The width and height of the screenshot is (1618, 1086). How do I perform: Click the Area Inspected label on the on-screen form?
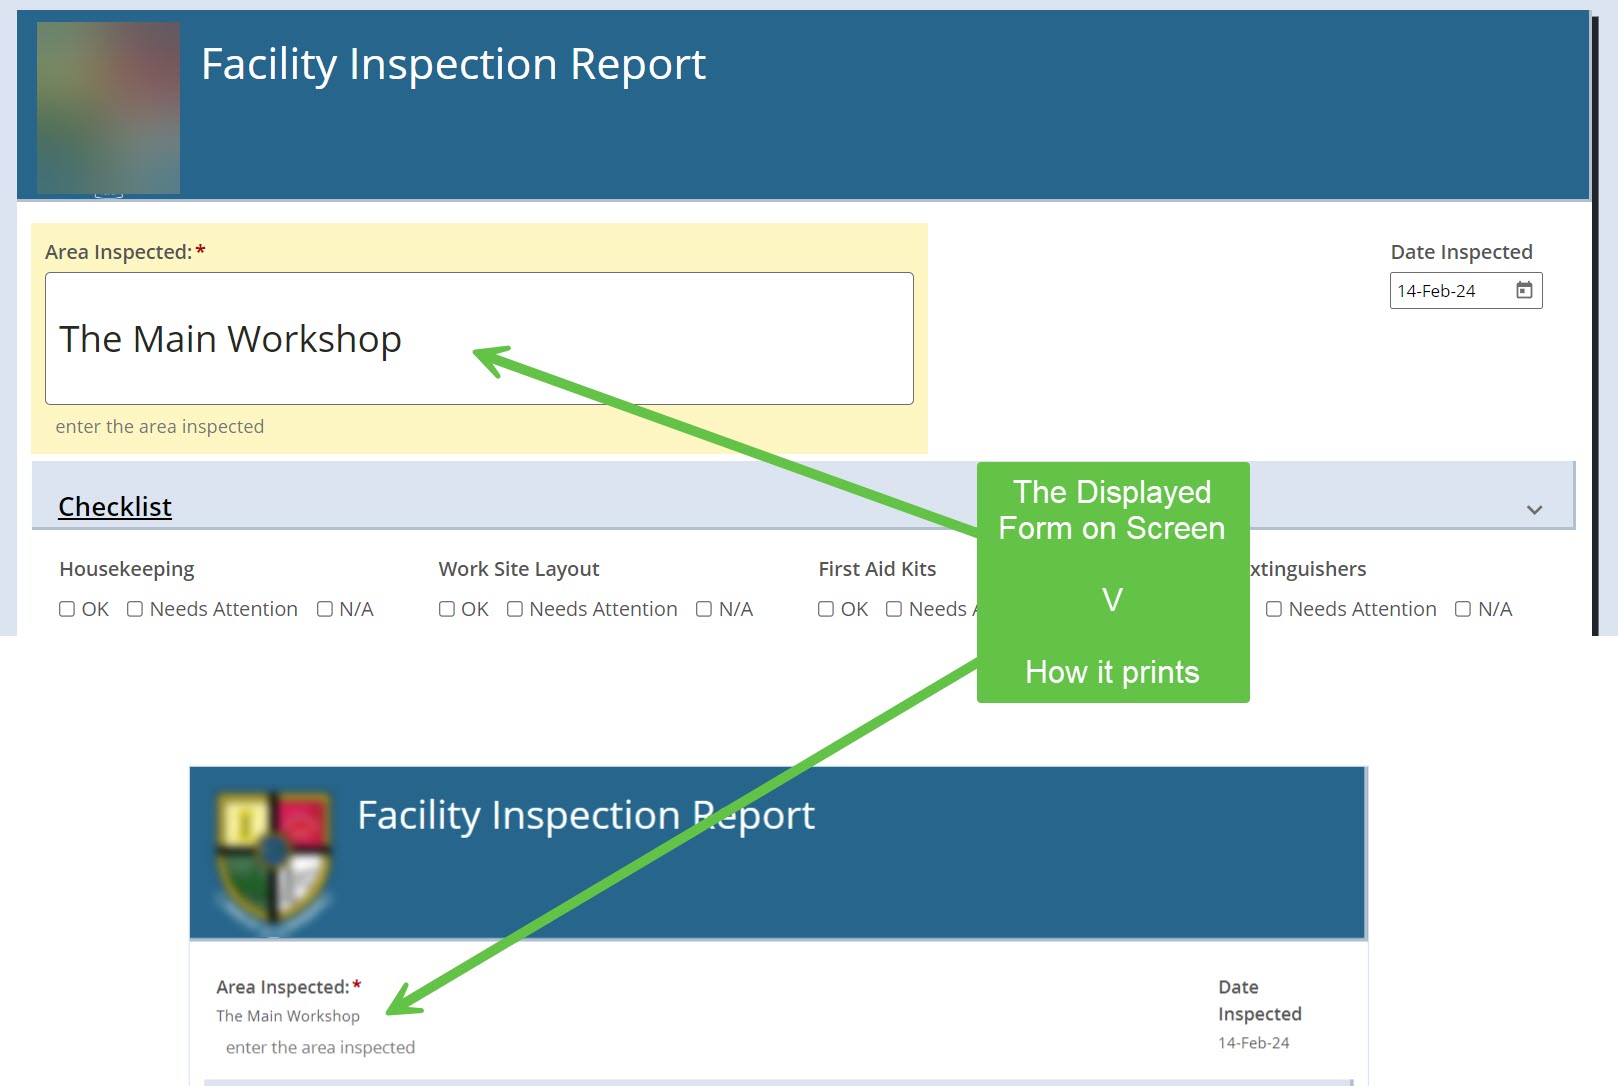119,252
